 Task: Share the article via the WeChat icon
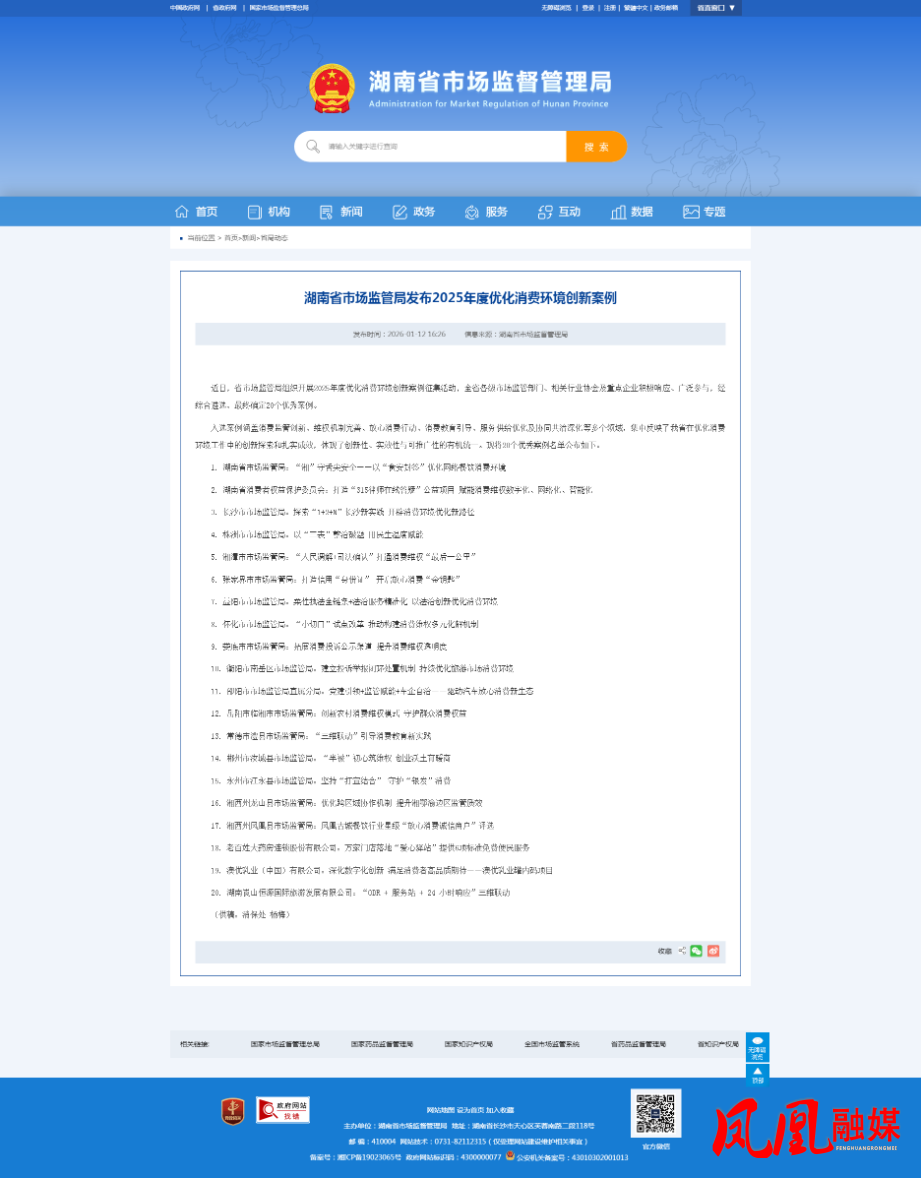point(696,950)
